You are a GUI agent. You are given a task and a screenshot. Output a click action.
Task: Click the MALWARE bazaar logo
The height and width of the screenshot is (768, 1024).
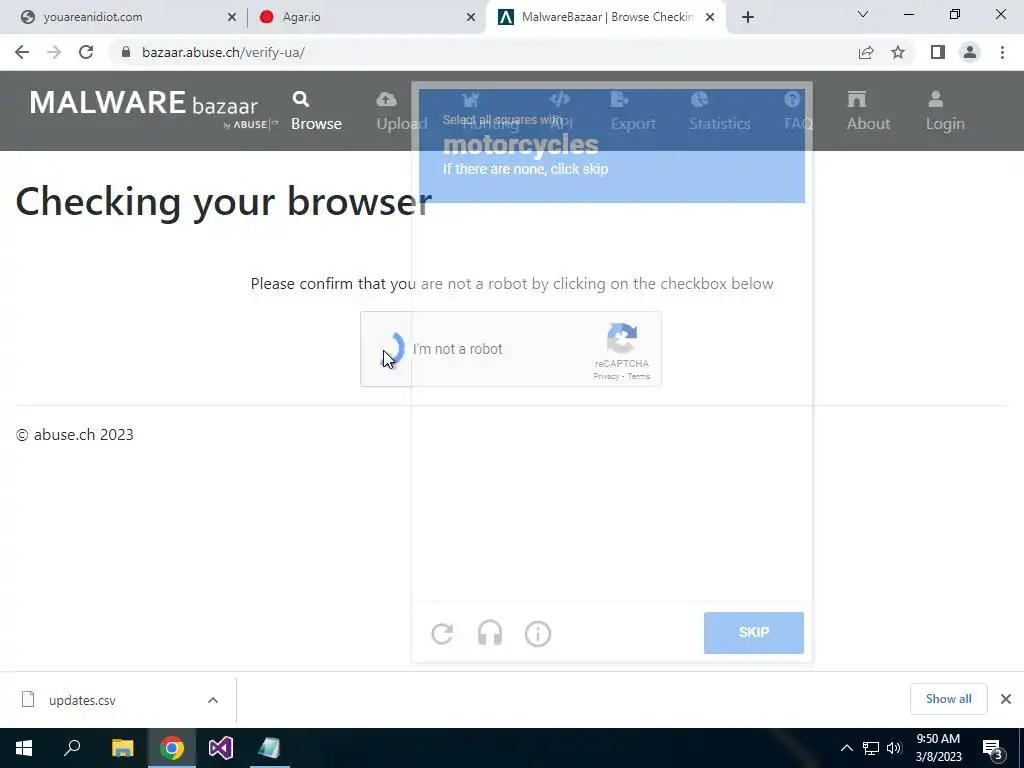[153, 108]
